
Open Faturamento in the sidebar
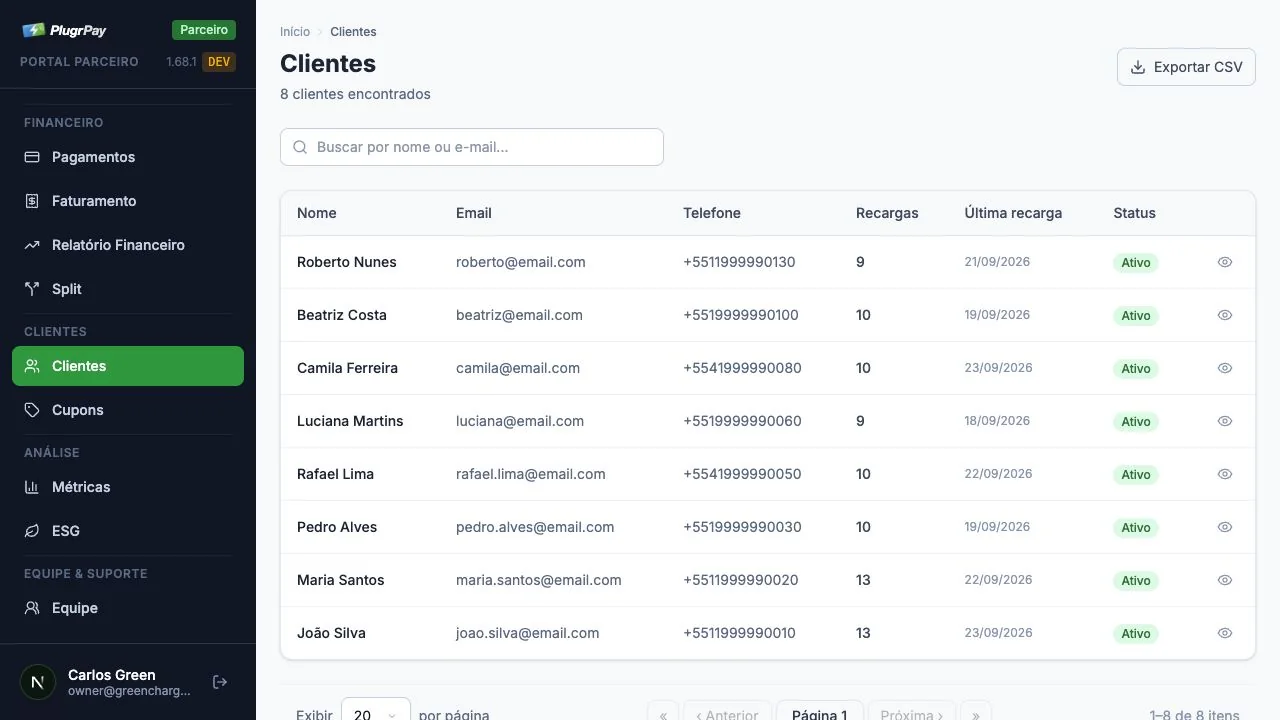pyautogui.click(x=128, y=201)
